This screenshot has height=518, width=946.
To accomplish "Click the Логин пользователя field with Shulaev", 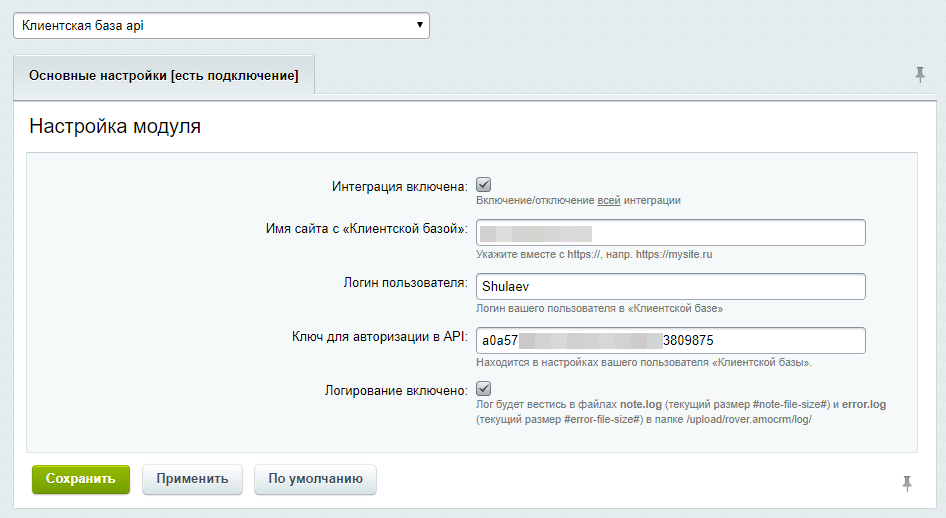I will (x=670, y=286).
